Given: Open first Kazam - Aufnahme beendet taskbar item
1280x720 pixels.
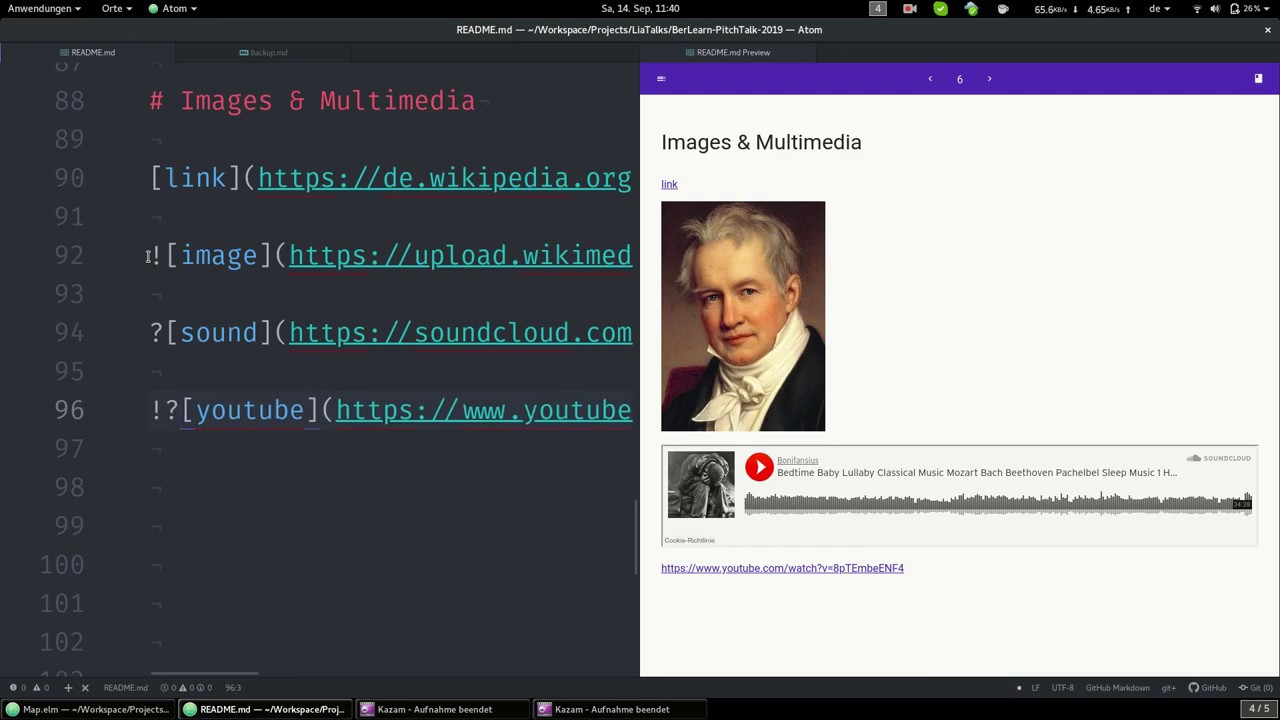Looking at the screenshot, I should [442, 710].
